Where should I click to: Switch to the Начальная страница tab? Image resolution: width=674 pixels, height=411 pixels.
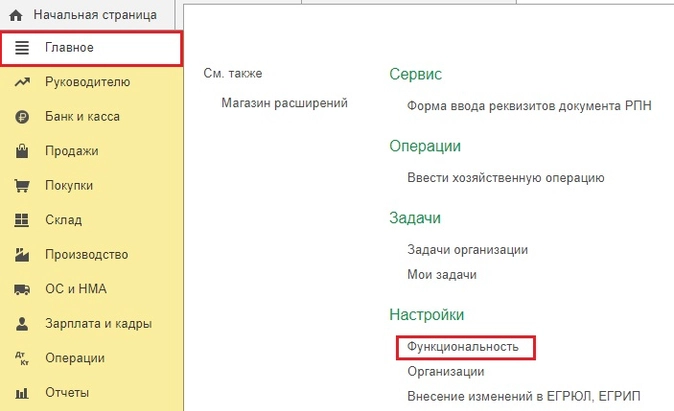(x=95, y=16)
